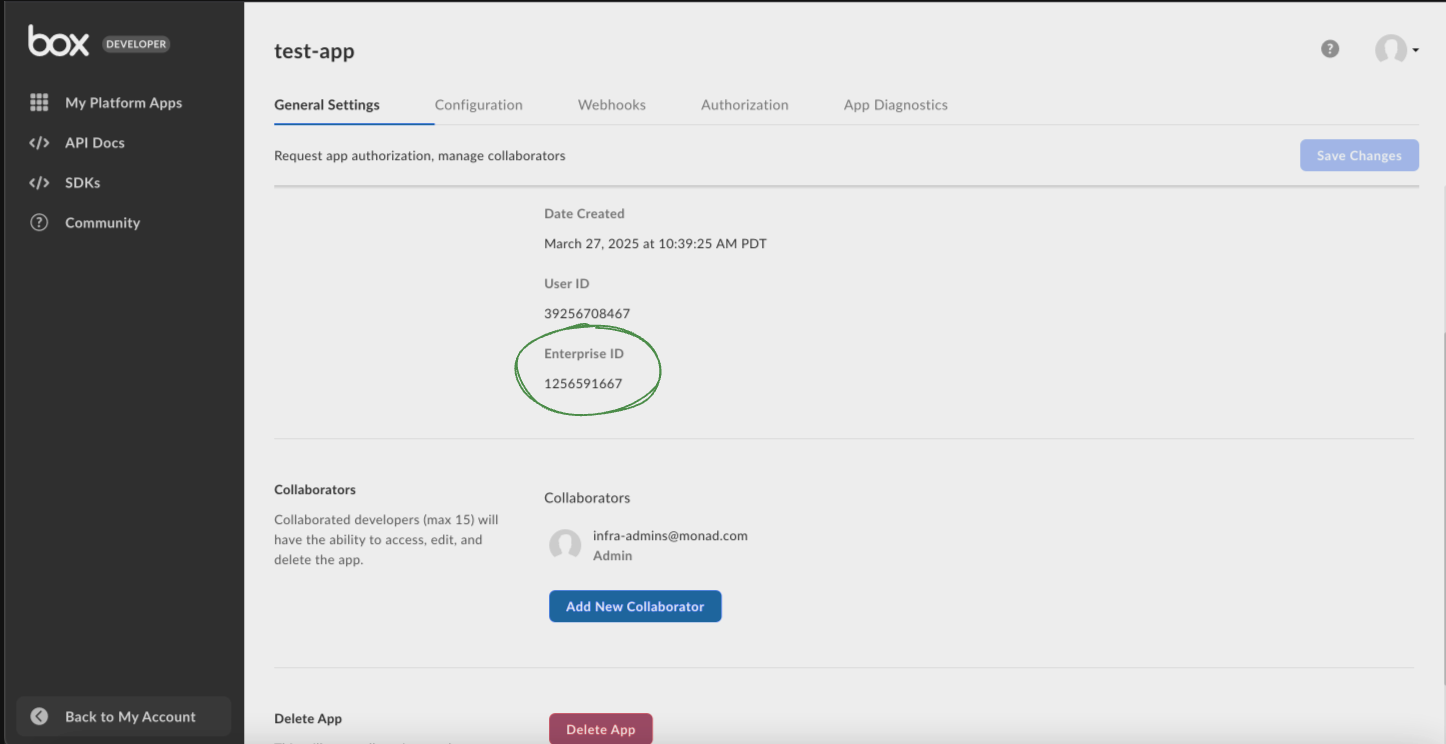Expand the dropdown arrow next to profile avatar

1416,50
